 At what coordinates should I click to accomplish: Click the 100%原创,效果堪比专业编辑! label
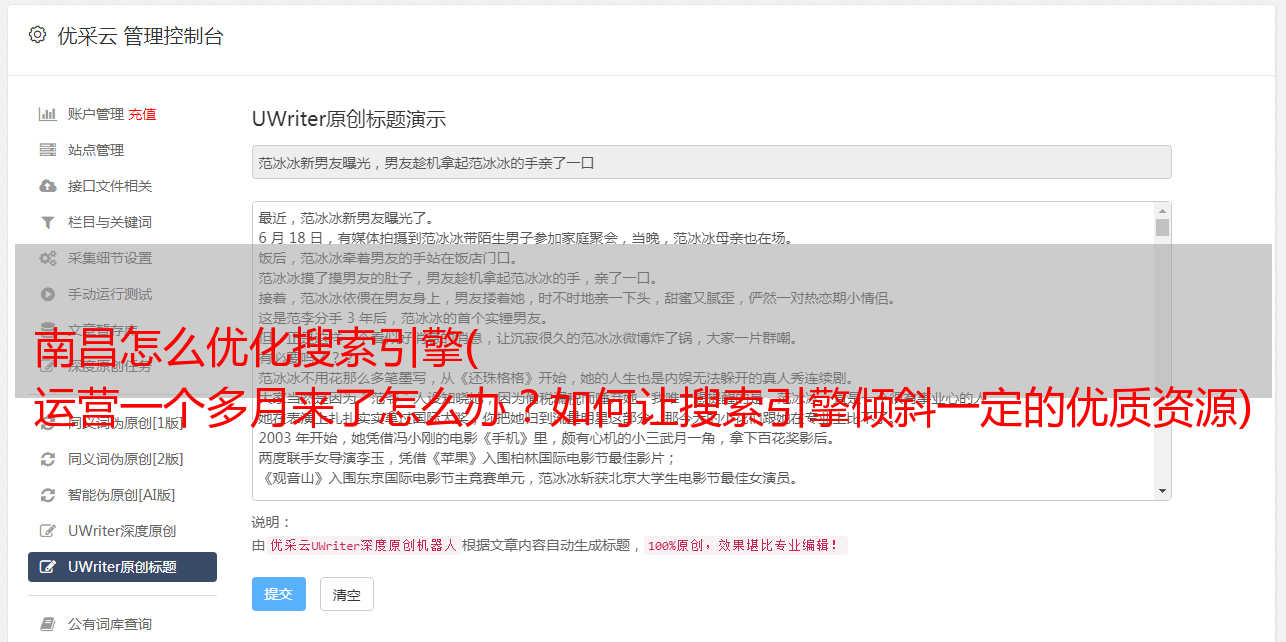[x=745, y=546]
